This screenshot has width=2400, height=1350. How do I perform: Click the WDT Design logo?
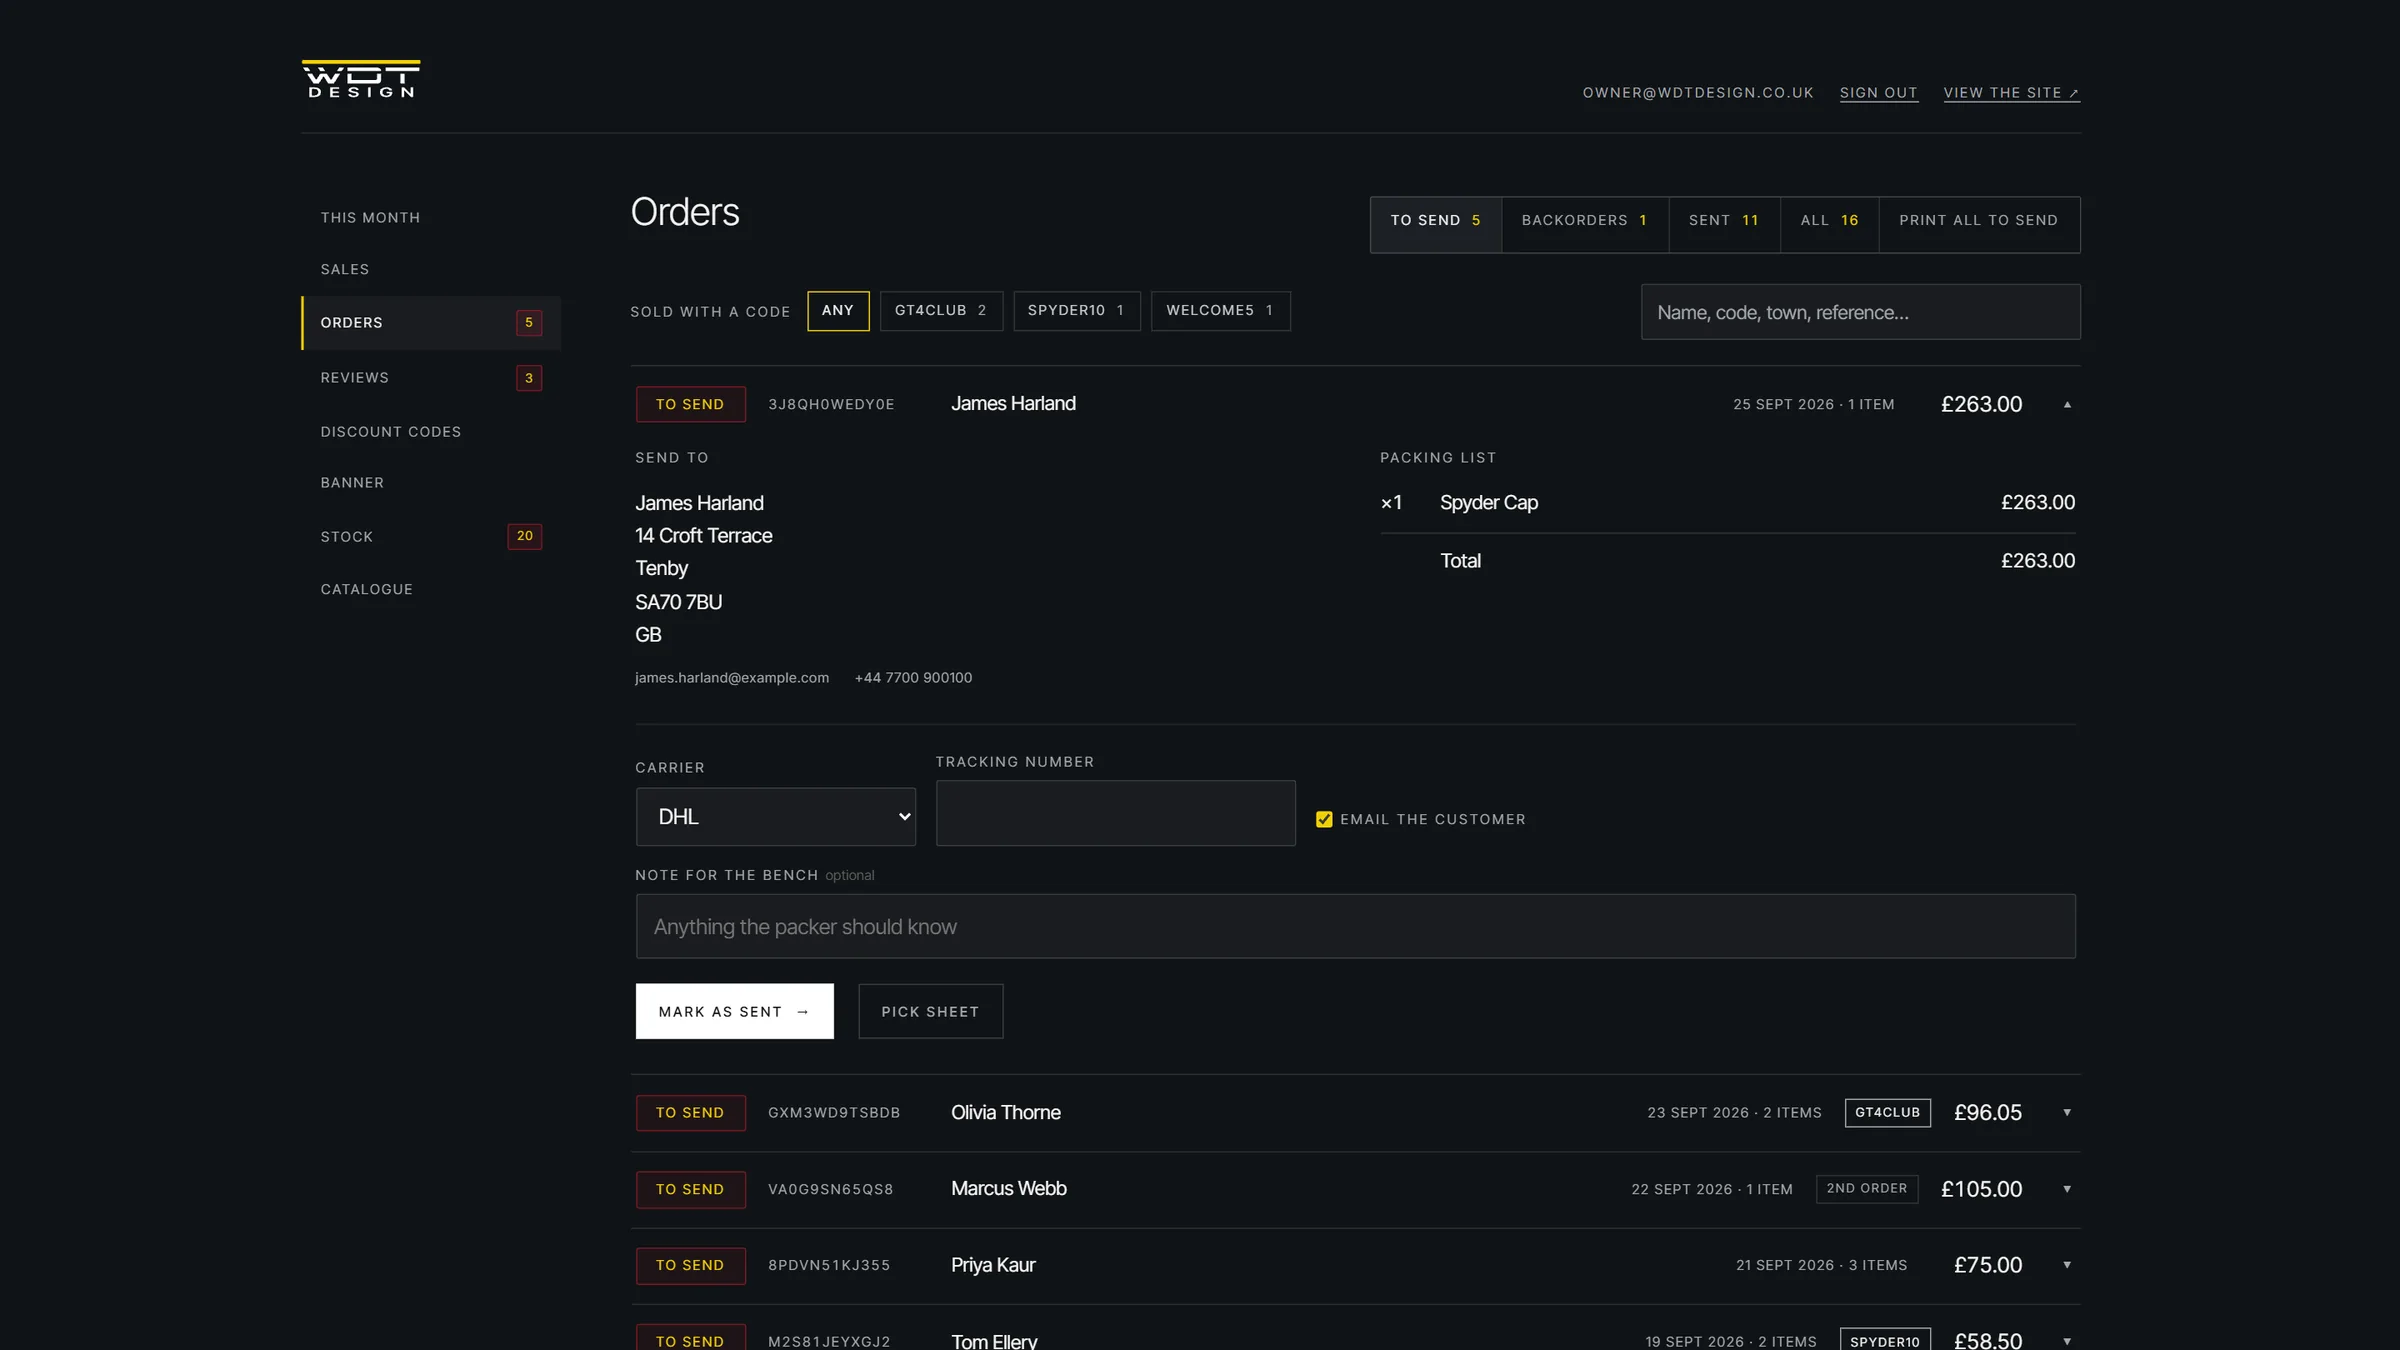point(361,79)
